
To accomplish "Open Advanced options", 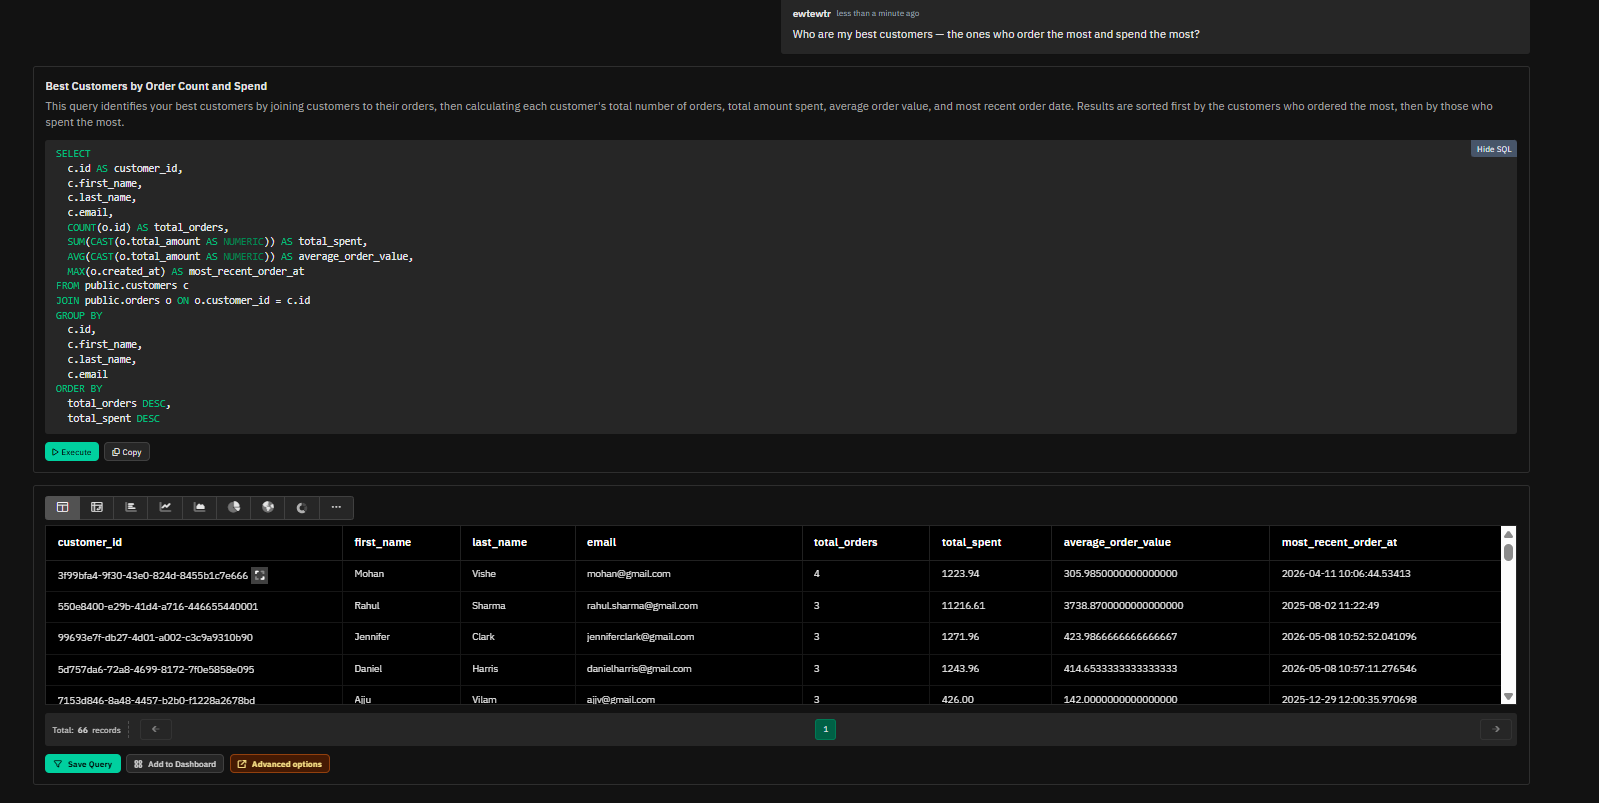I will click(280, 764).
